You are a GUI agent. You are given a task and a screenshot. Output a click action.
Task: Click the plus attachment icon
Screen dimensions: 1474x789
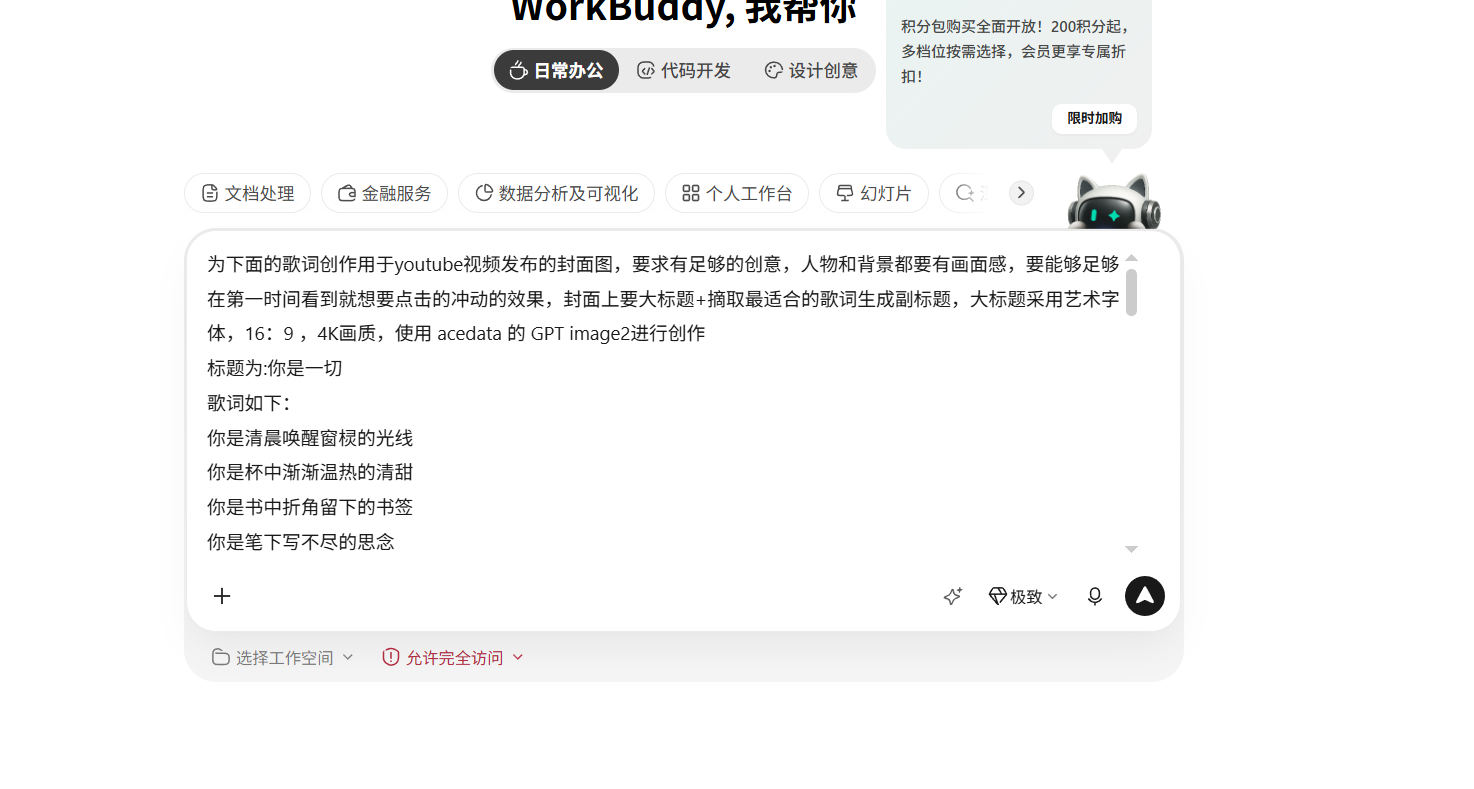[222, 596]
